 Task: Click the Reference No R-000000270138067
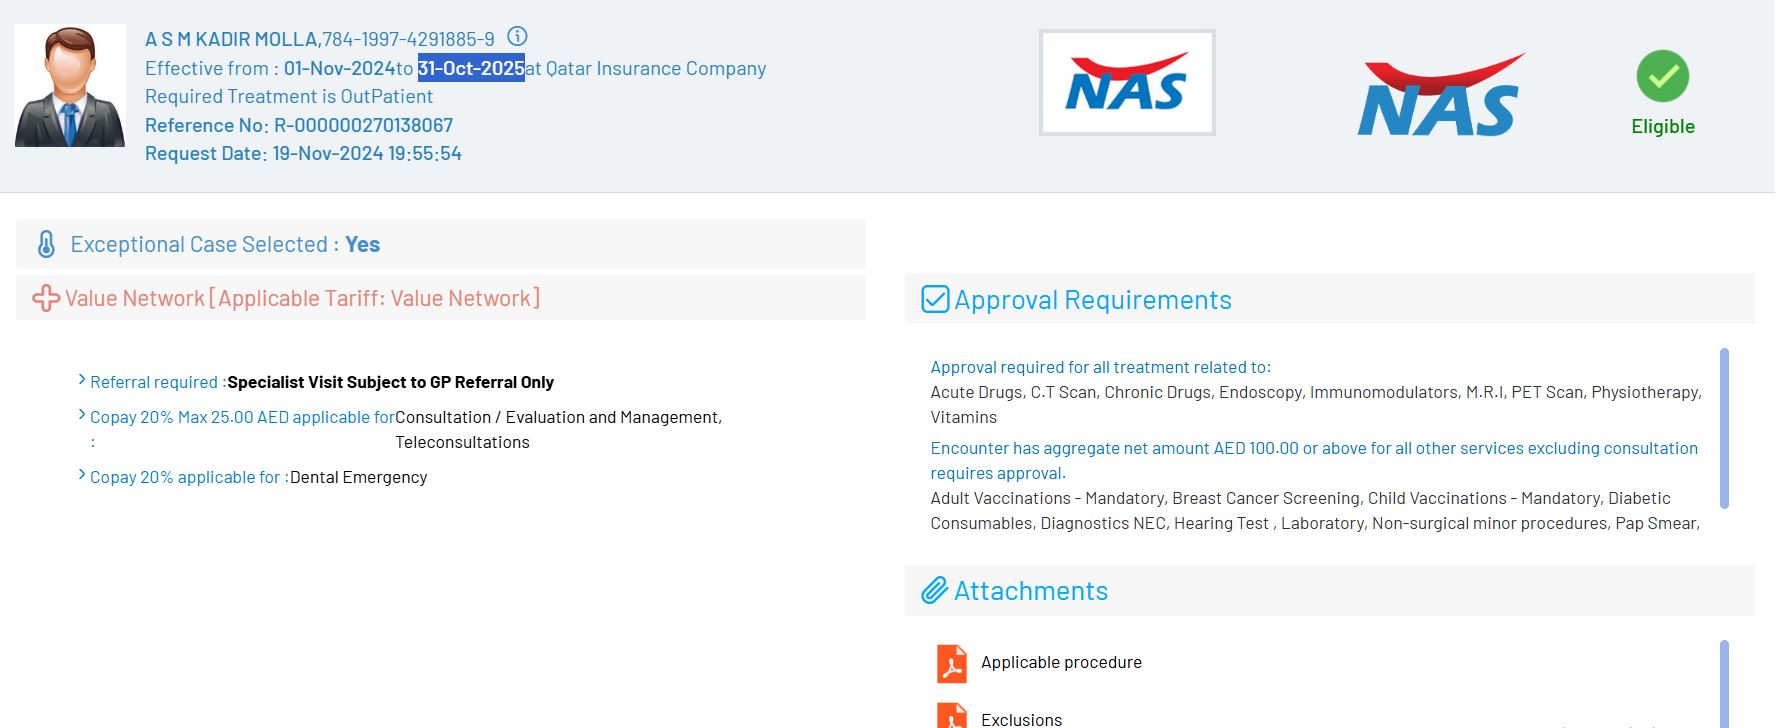click(299, 125)
